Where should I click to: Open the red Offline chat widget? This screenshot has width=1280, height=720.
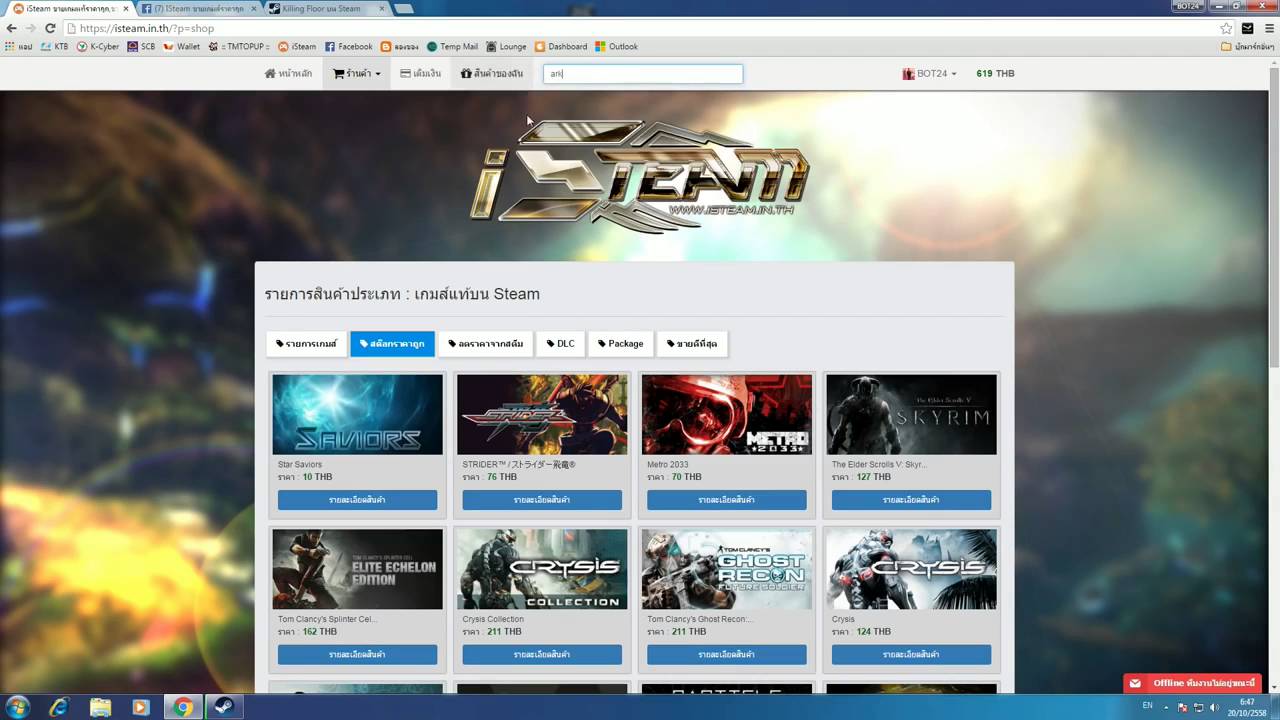[1192, 683]
